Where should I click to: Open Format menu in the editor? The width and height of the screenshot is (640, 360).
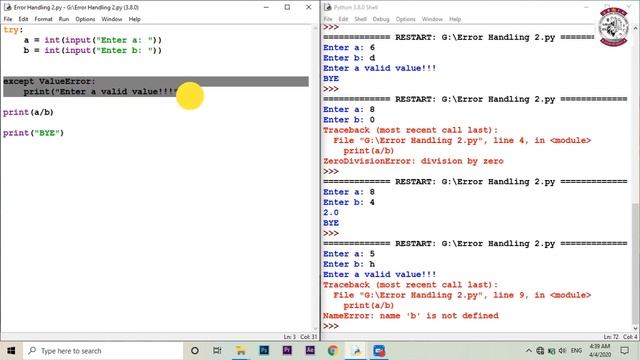[43, 19]
